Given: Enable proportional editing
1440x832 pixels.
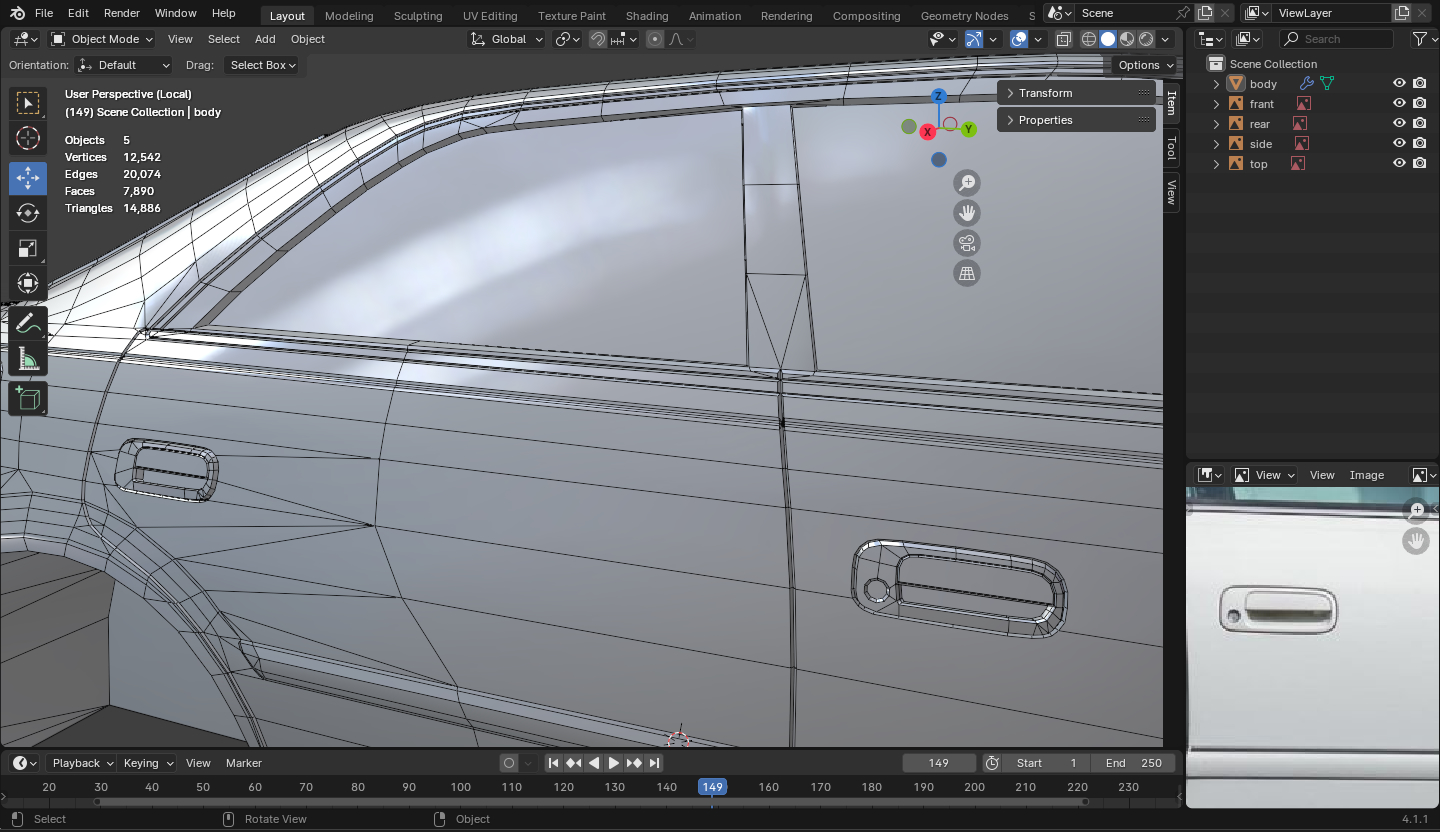Looking at the screenshot, I should click(x=655, y=39).
